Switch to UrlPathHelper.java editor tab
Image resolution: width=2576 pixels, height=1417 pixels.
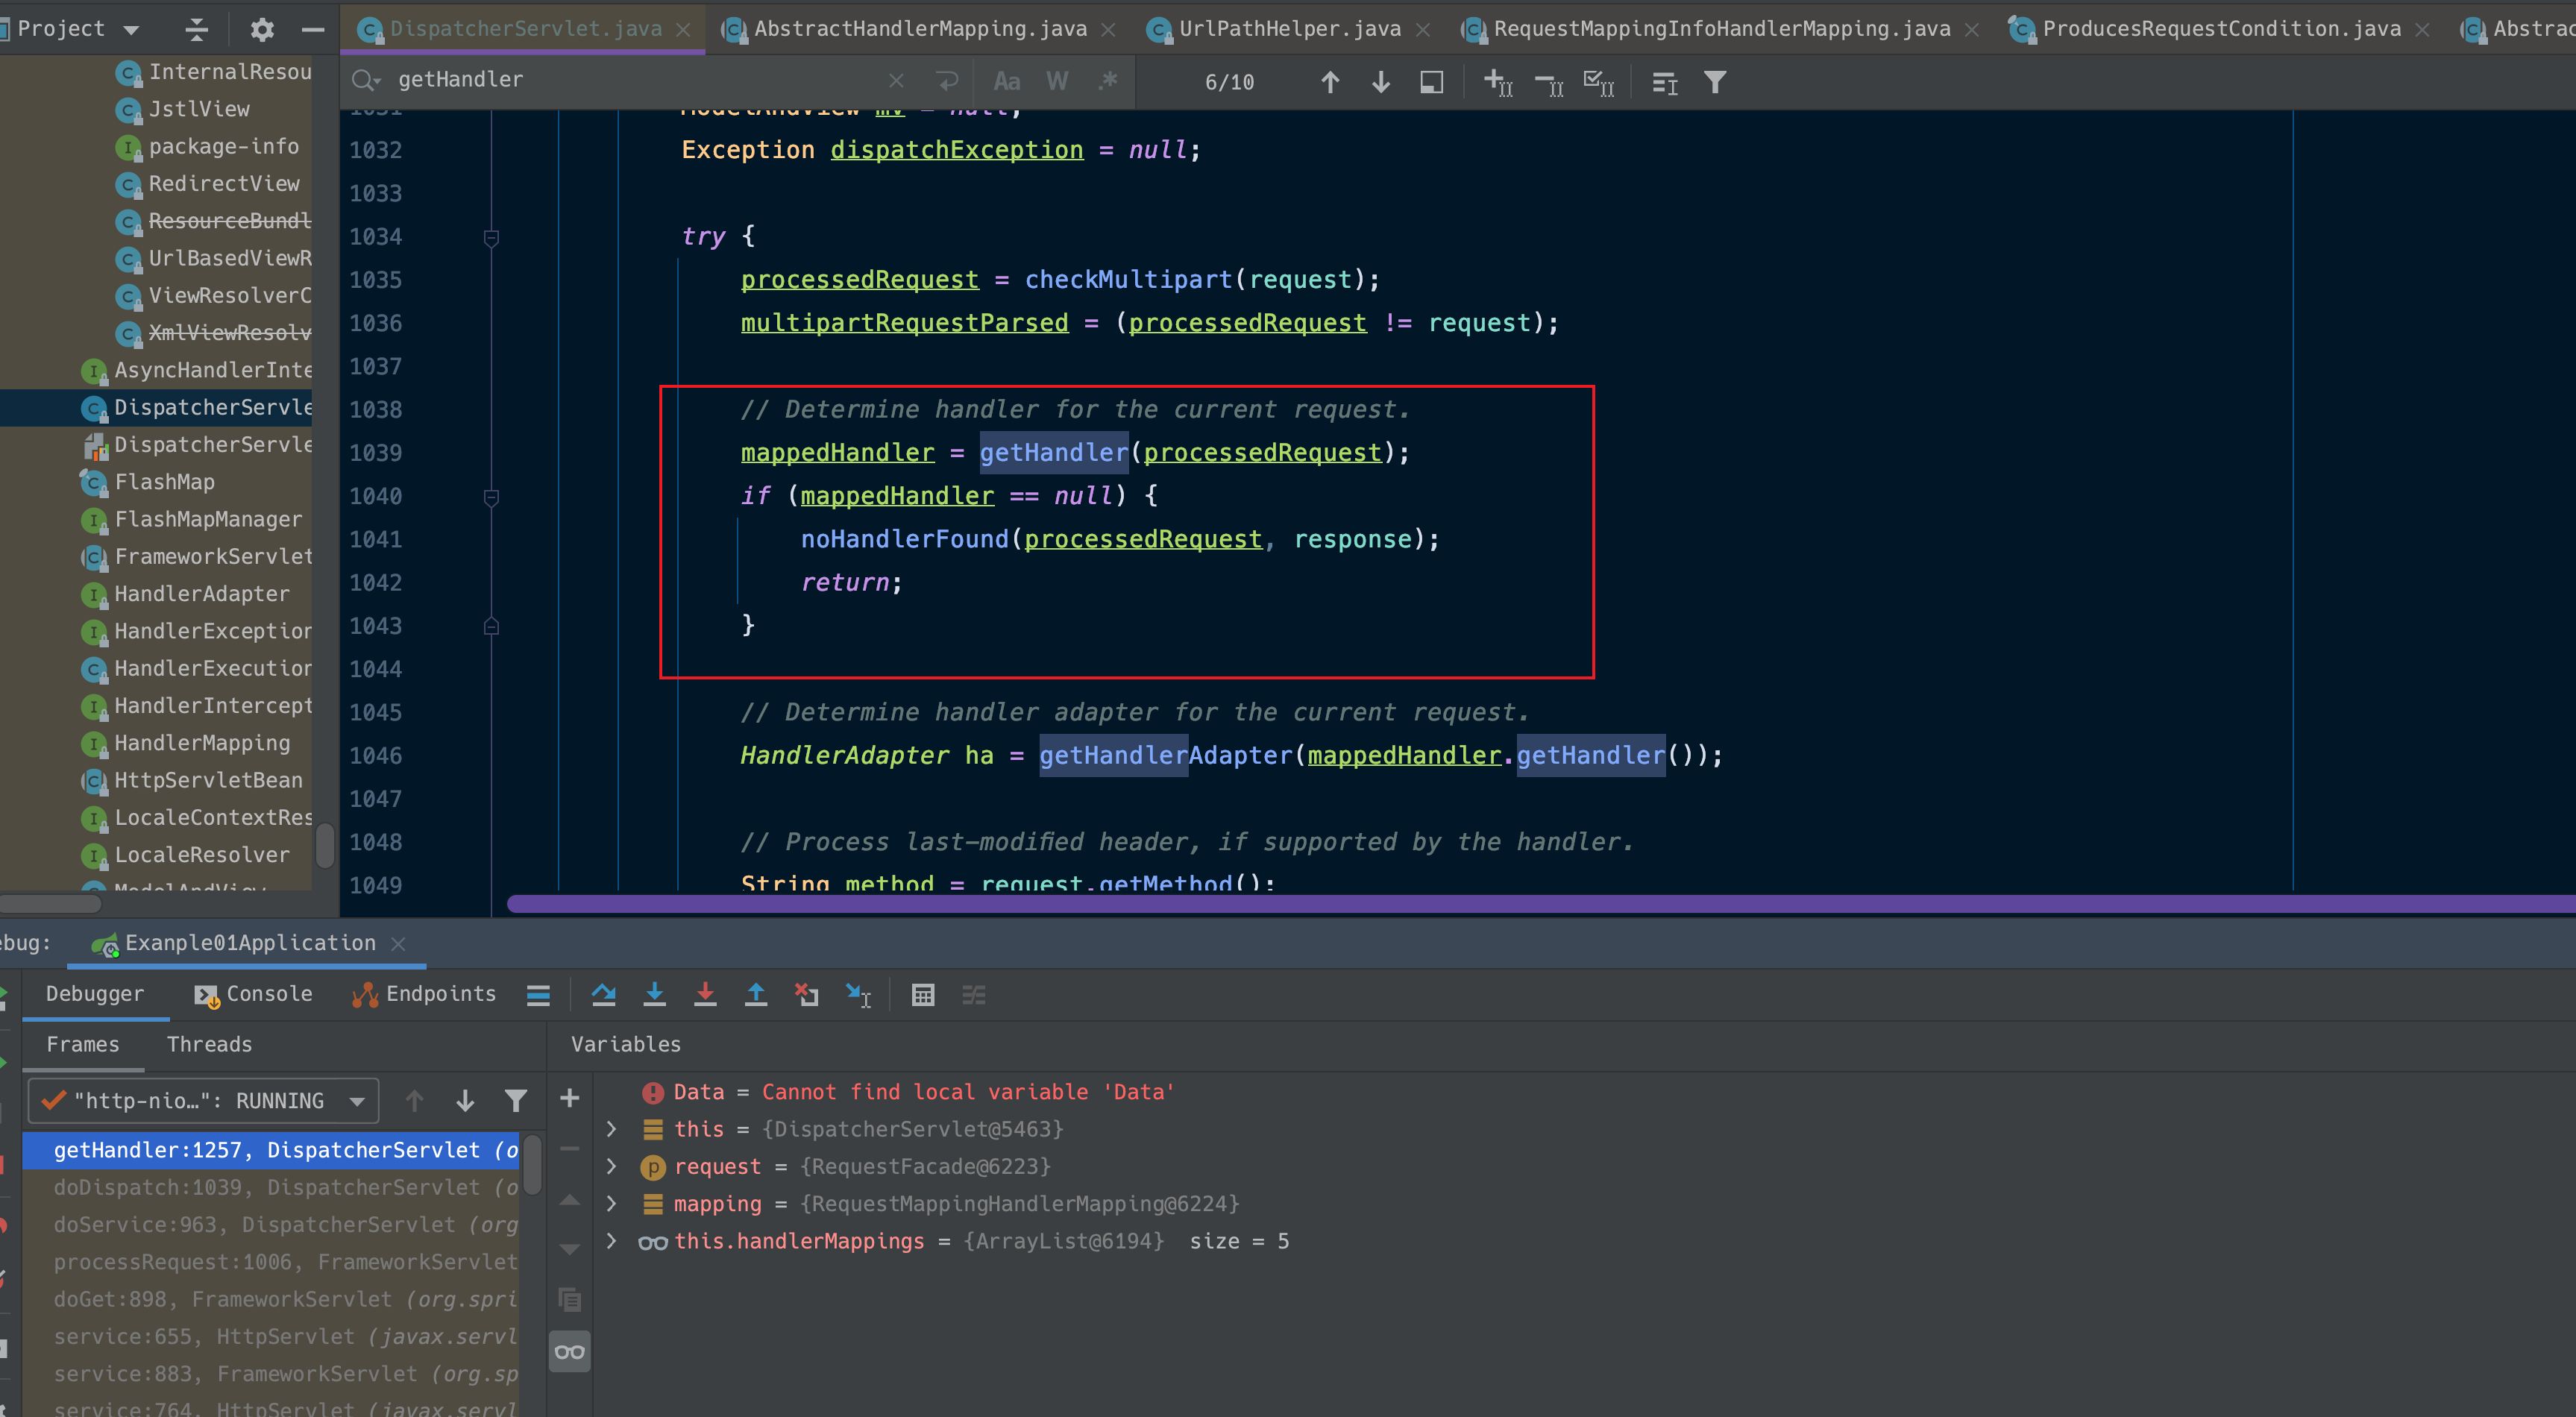[1288, 29]
